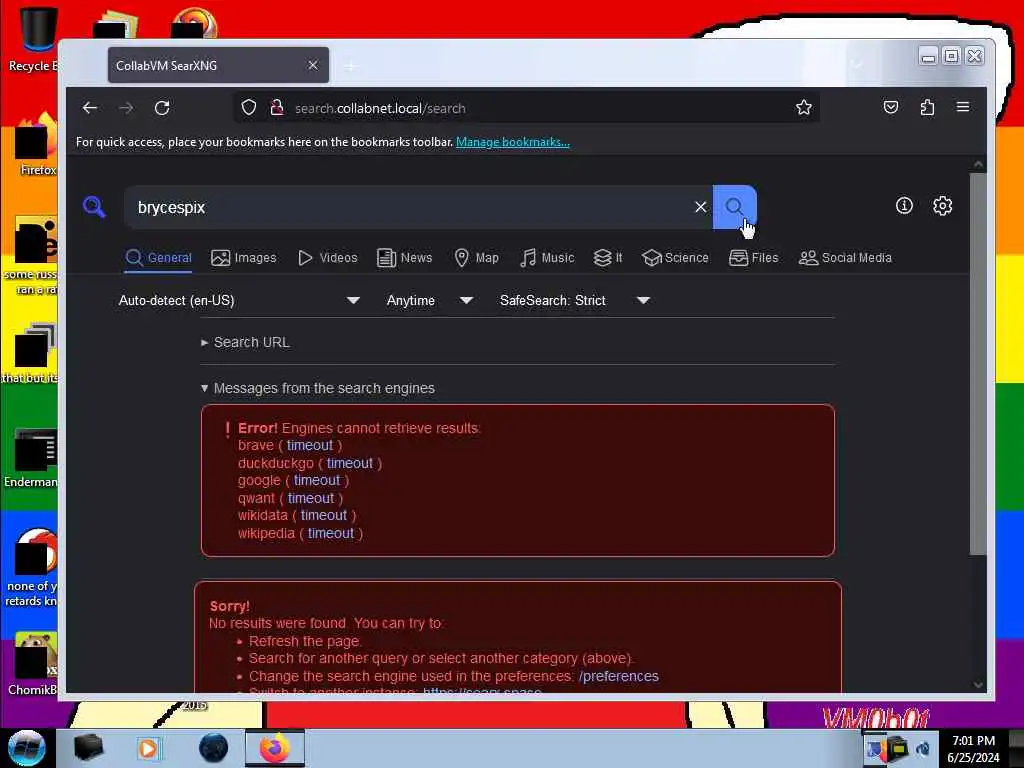
Task: Click the SearXNG magnifier logo
Action: [94, 207]
